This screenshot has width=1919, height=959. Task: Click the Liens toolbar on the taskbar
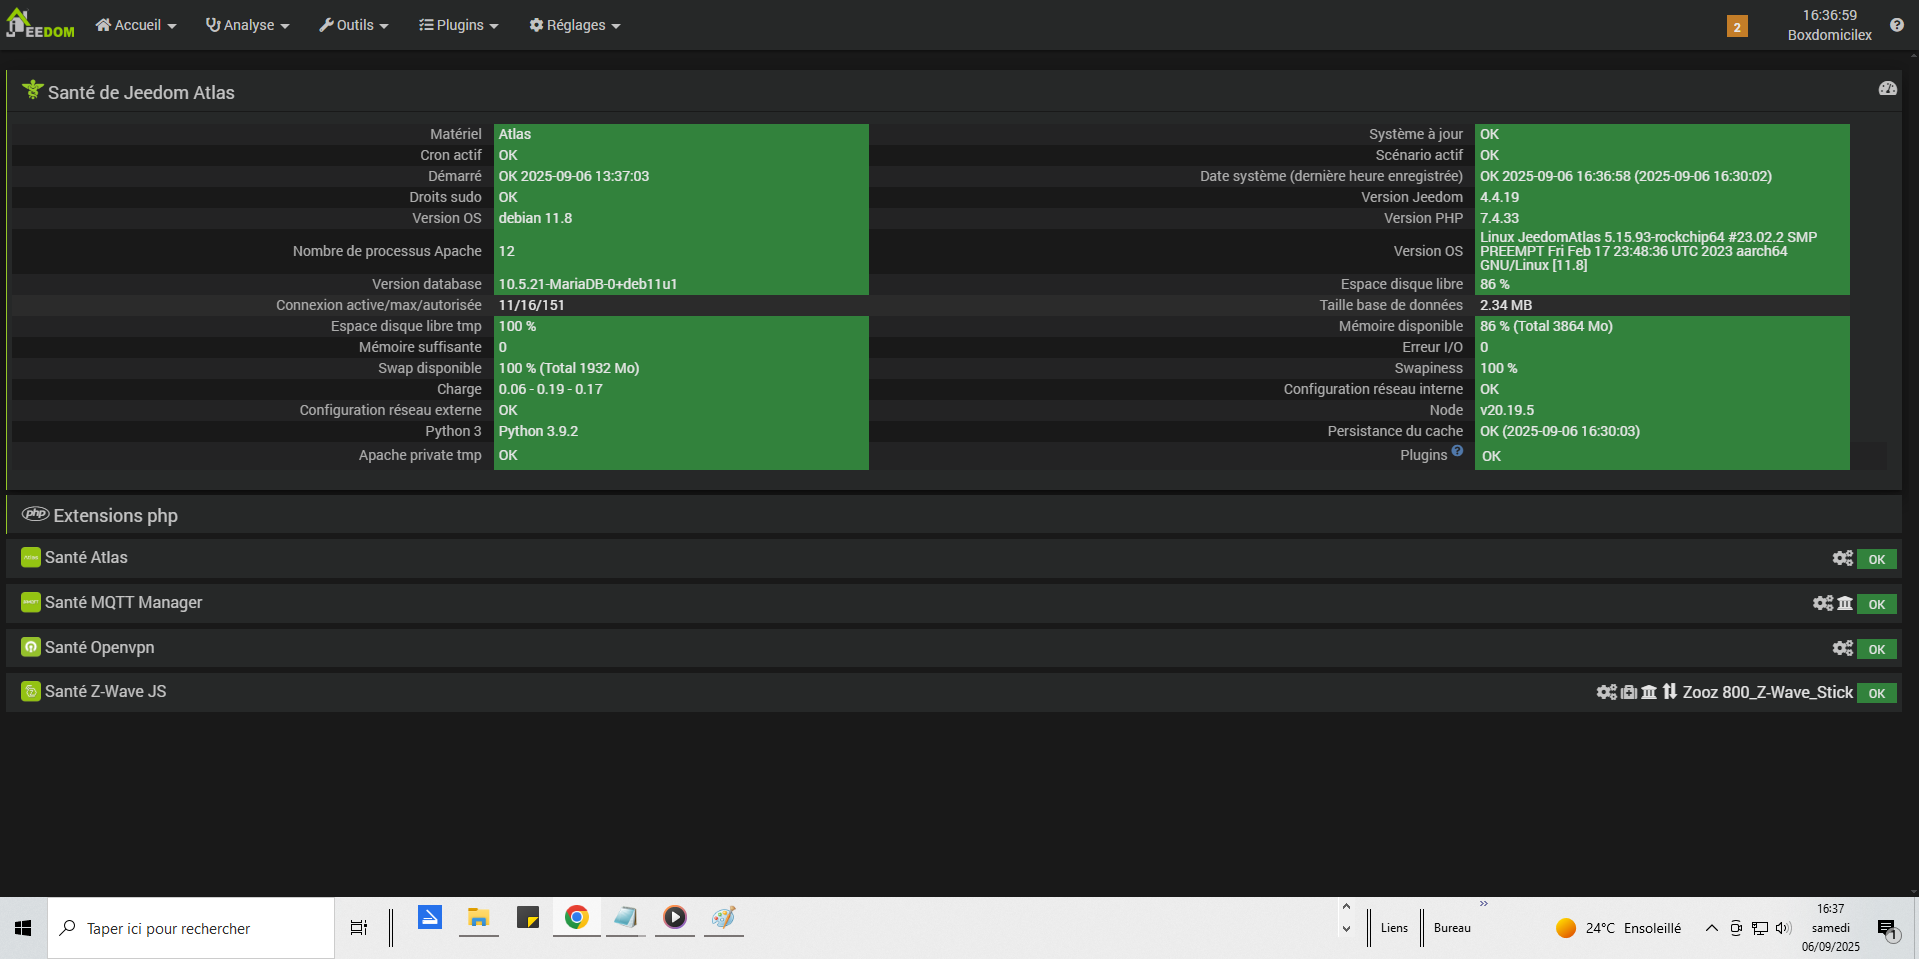click(x=1394, y=928)
